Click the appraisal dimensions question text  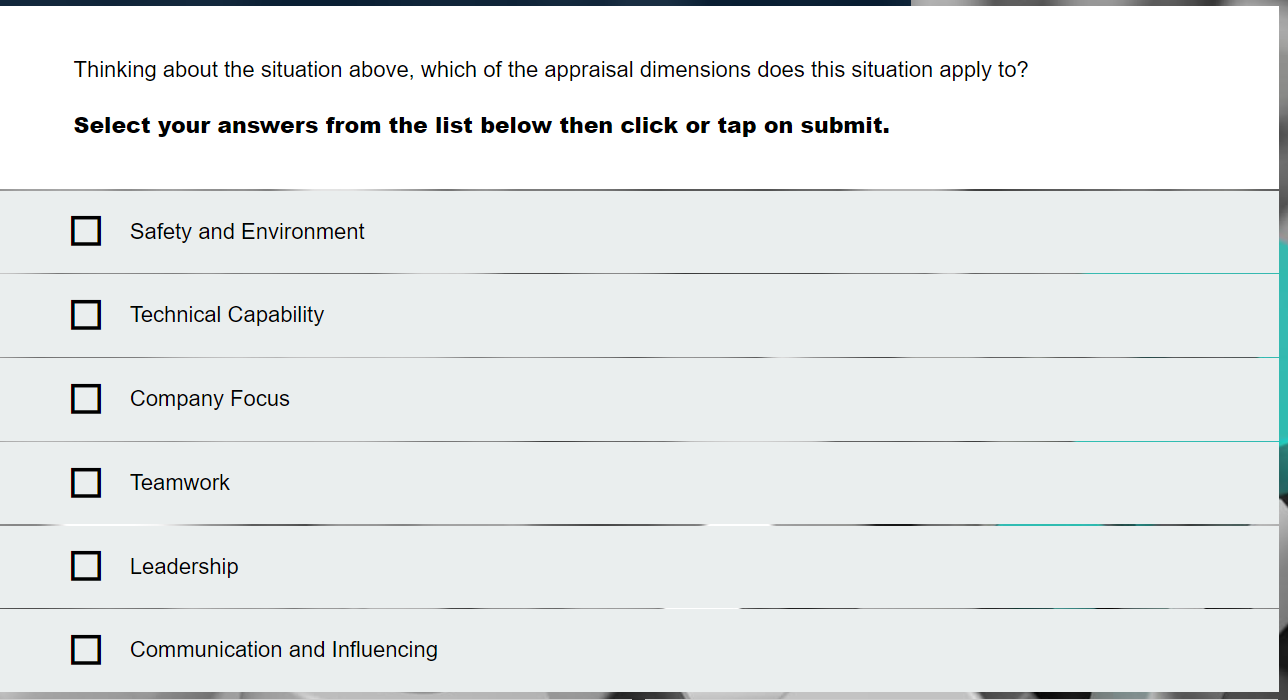[550, 70]
